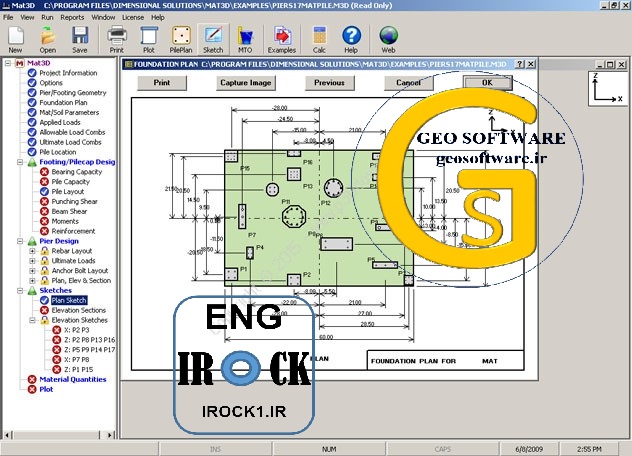Click the Plot toolbar icon
This screenshot has height=456, width=632.
[148, 40]
